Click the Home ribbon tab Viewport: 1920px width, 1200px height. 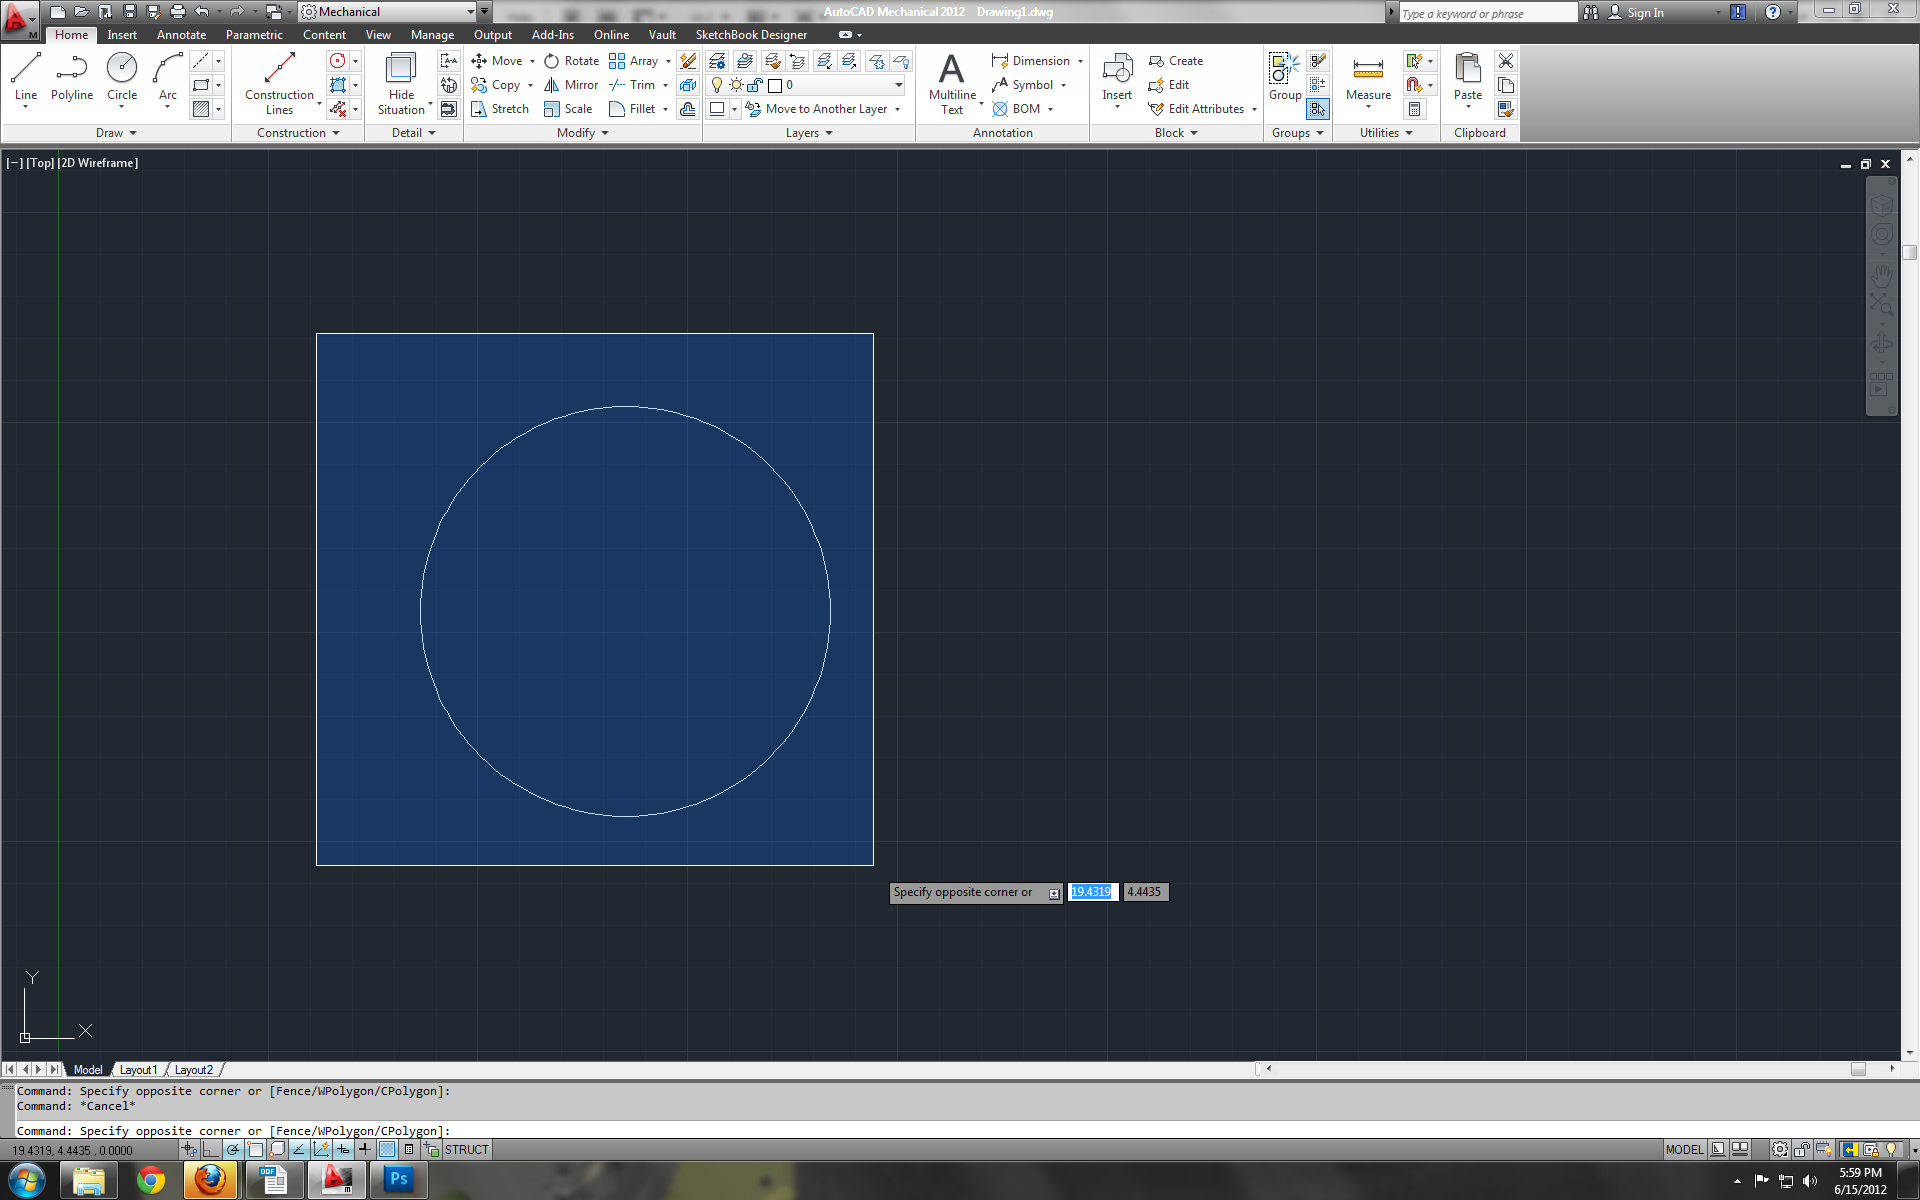pyautogui.click(x=69, y=35)
